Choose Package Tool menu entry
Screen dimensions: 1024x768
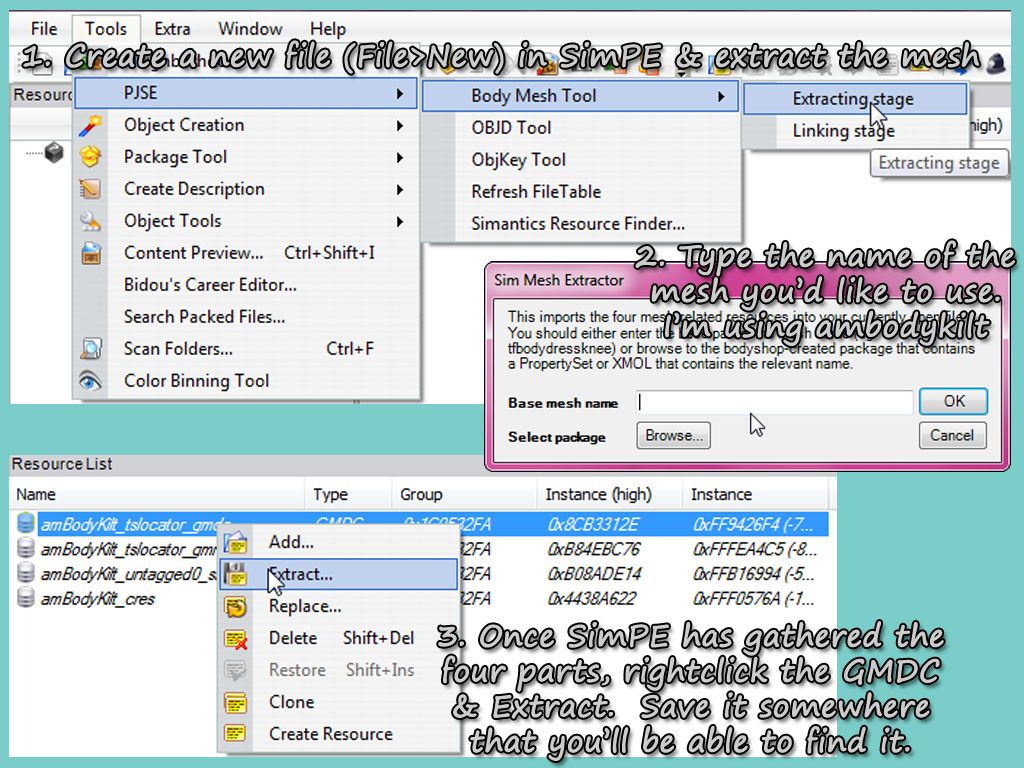point(246,157)
